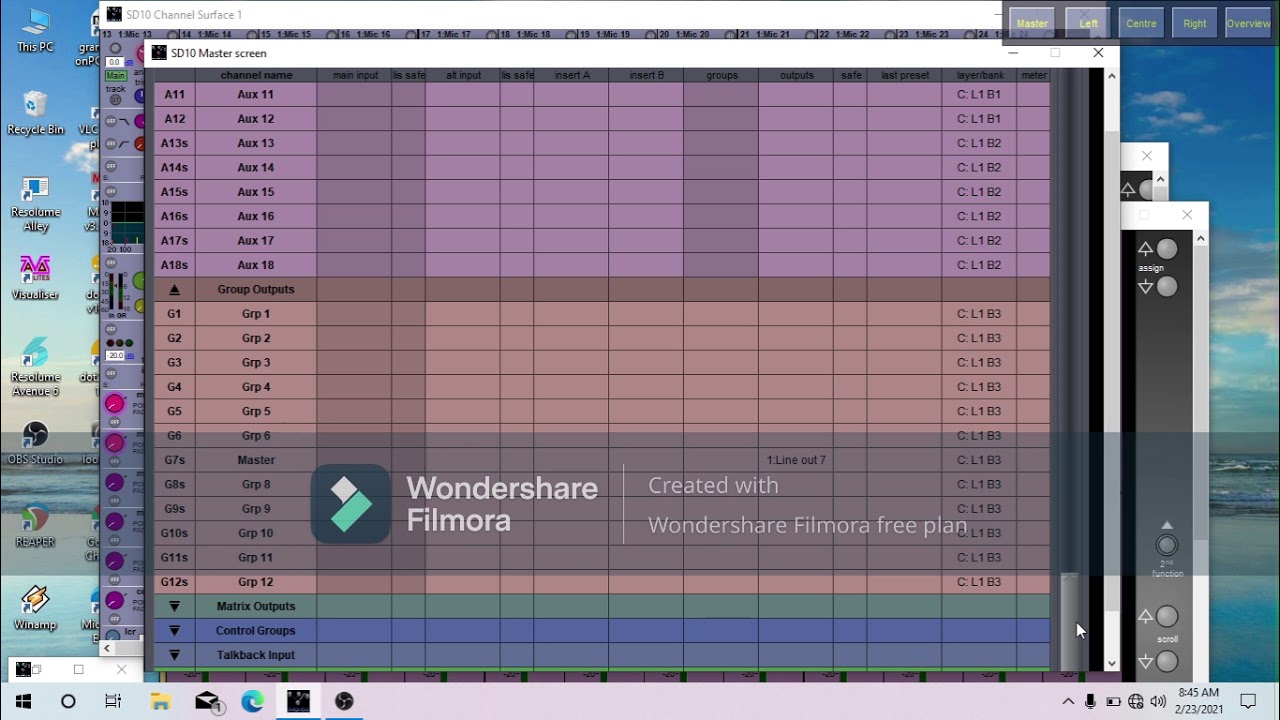The width and height of the screenshot is (1280, 720).
Task: Select the 'Grp 1' channel name
Action: click(x=256, y=314)
